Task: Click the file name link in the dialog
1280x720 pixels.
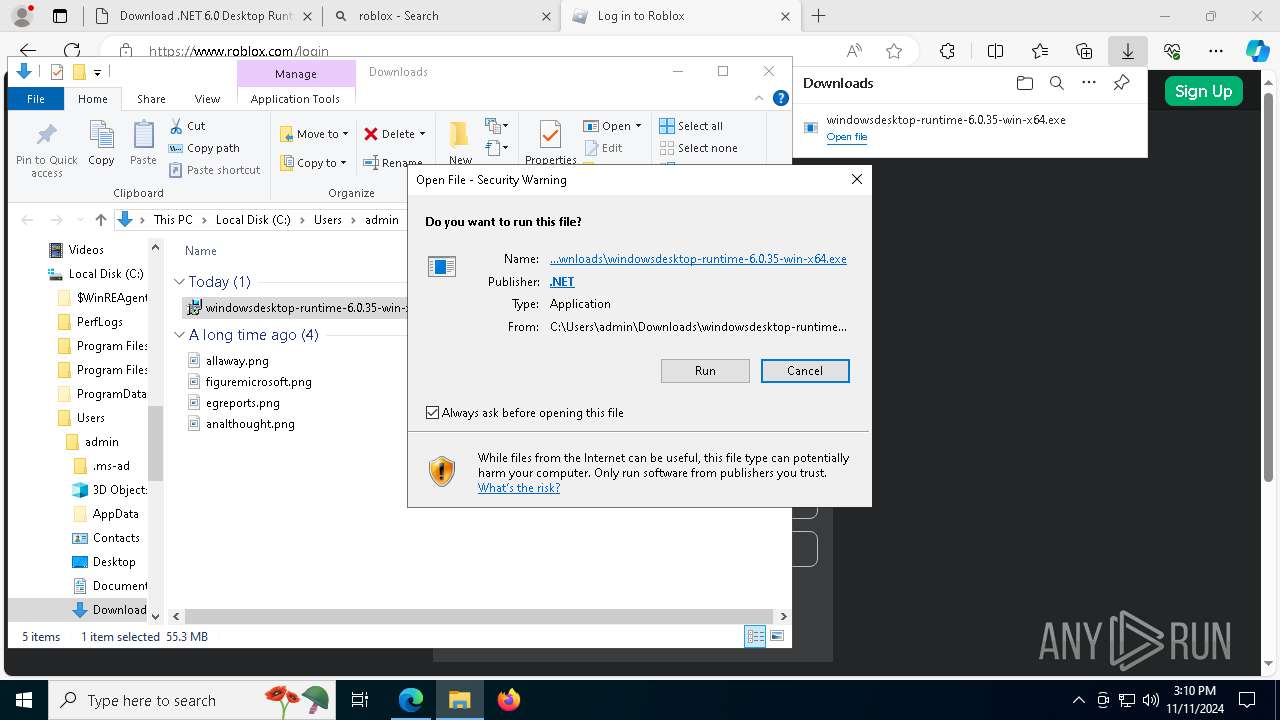Action: [698, 259]
